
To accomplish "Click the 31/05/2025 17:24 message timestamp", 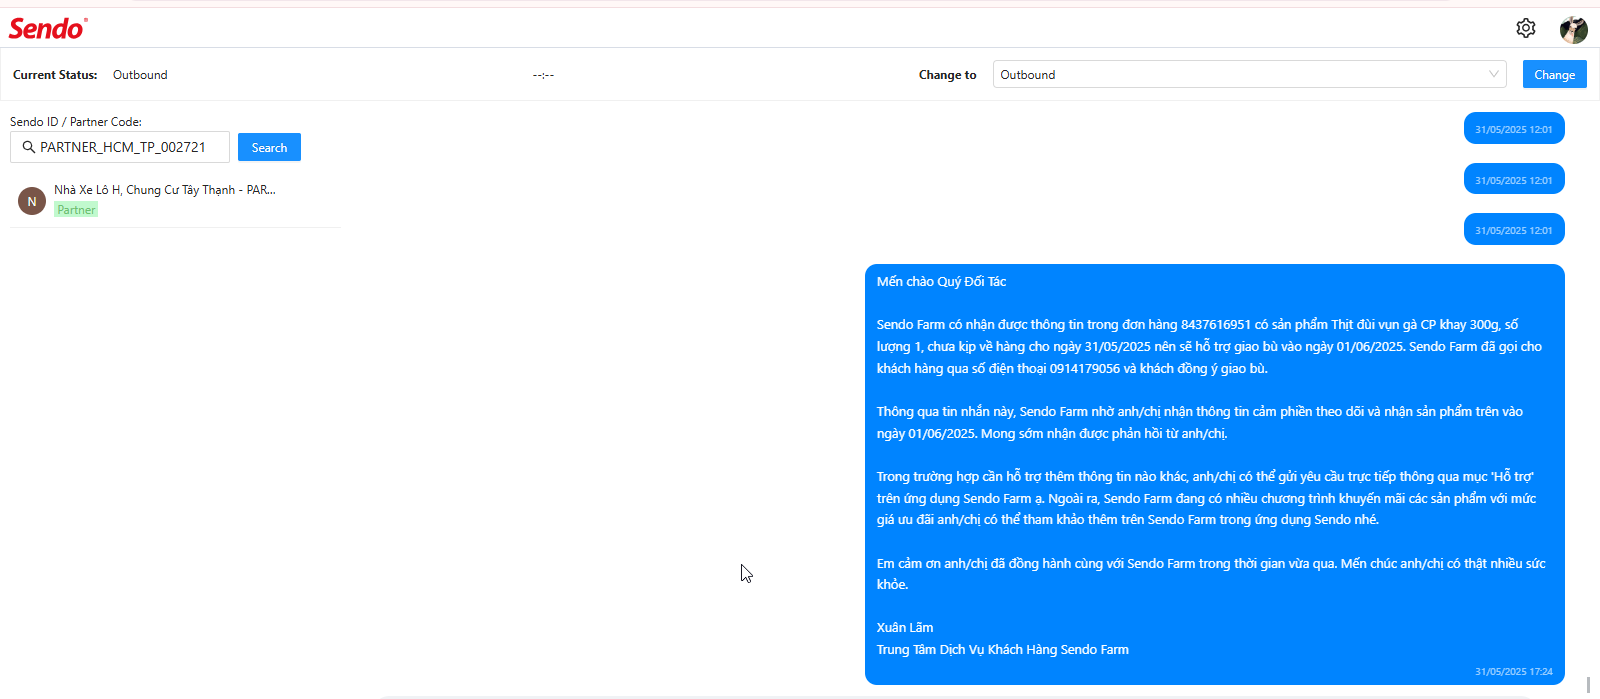I will (1514, 672).
